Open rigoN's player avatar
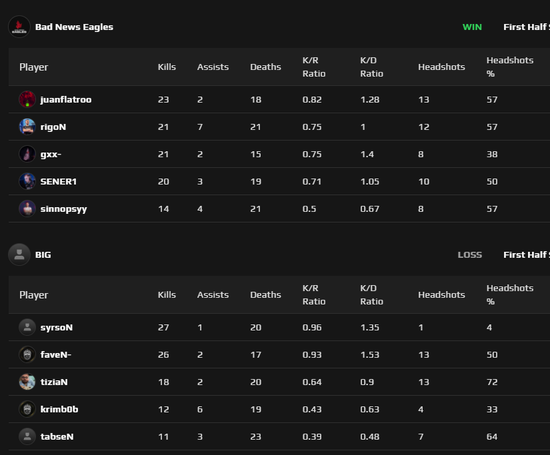The width and height of the screenshot is (550, 455). 27,127
